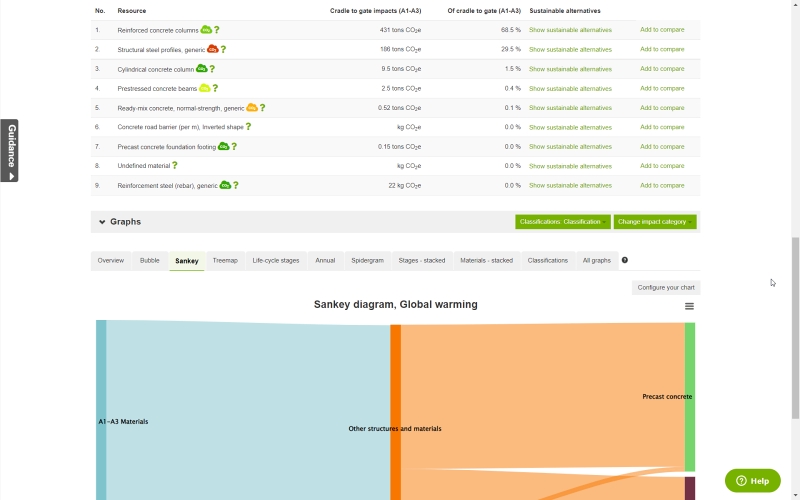Open Materials - stacked tab
The width and height of the screenshot is (800, 500).
[x=487, y=261]
